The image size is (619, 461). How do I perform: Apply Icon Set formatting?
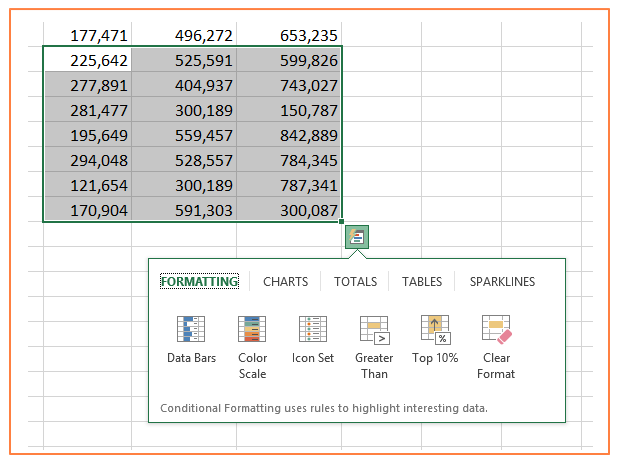[313, 340]
